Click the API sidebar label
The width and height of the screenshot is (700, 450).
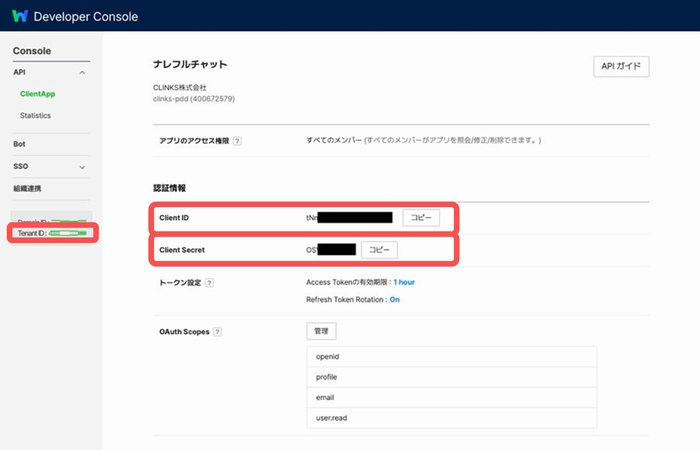[x=19, y=72]
